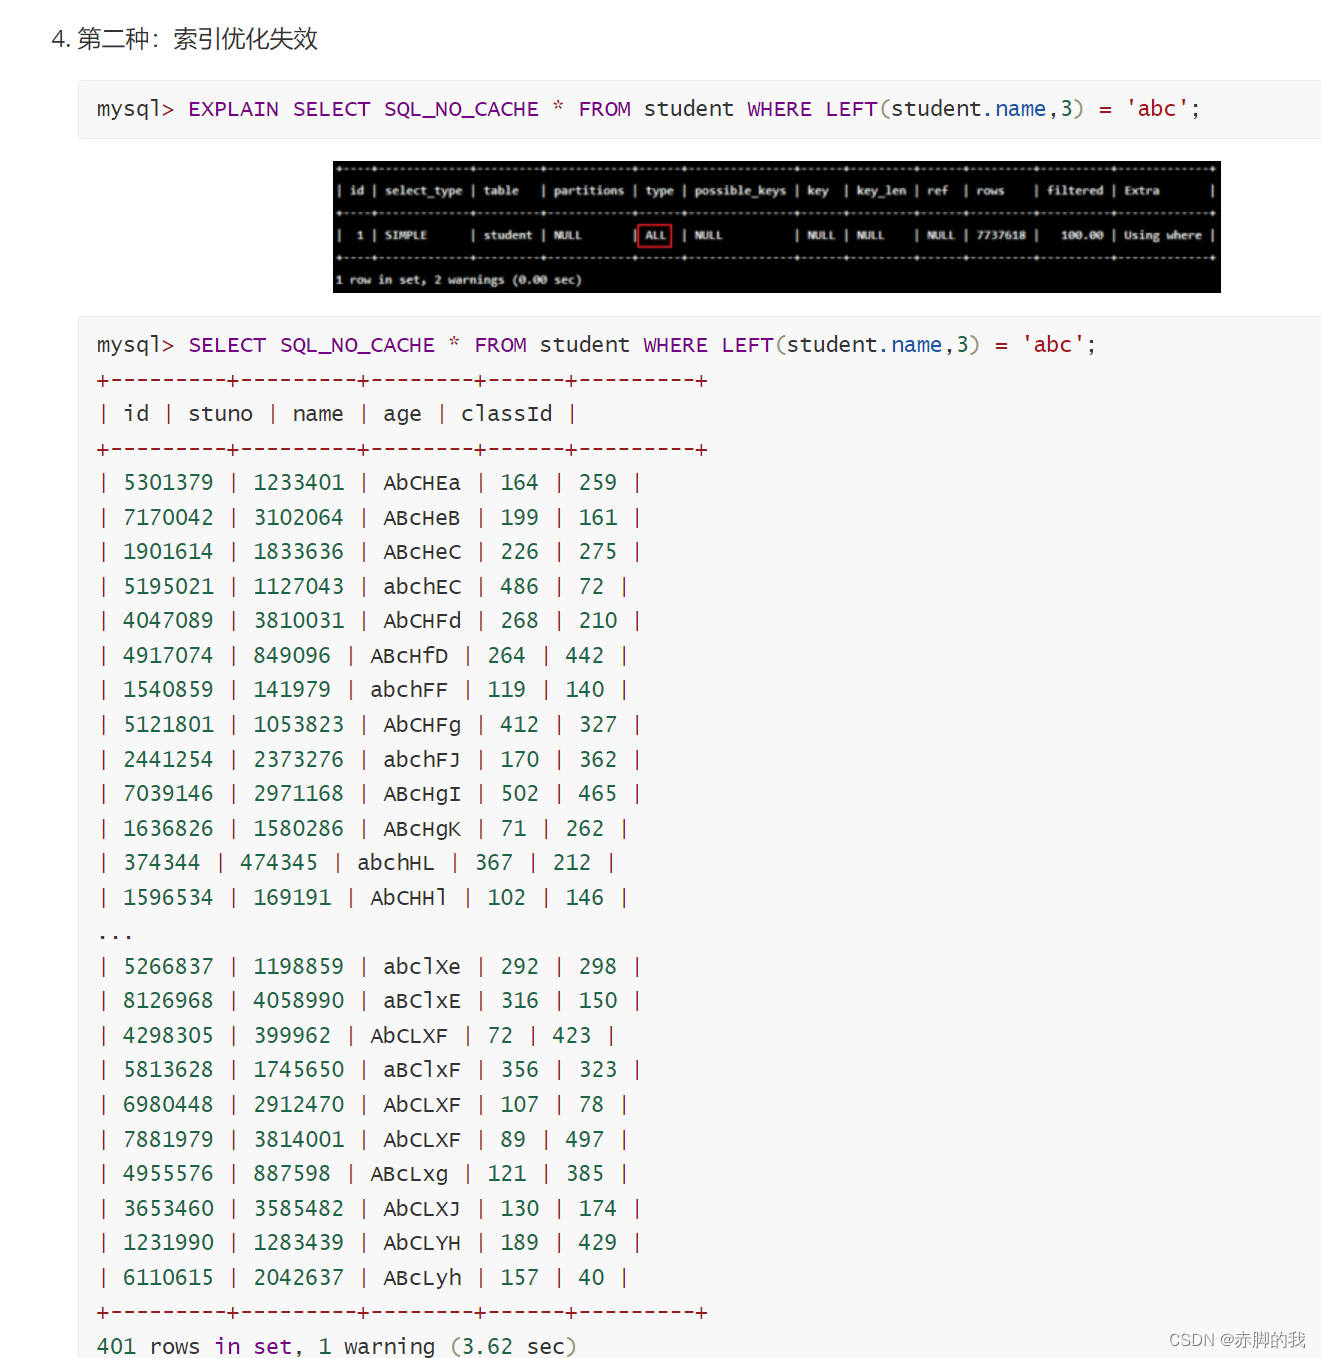Click SQL_NO_CACHE in the second query
The image size is (1321, 1358).
(x=357, y=345)
